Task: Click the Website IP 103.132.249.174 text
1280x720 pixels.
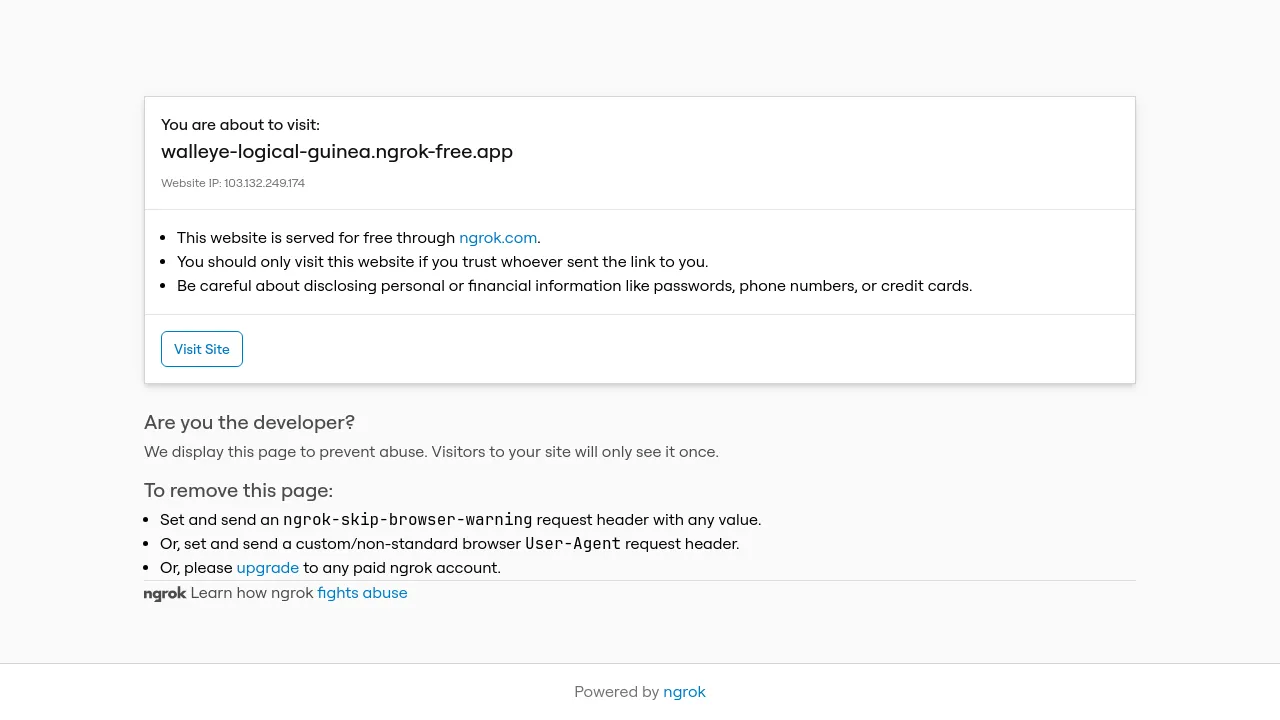Action: 233,183
